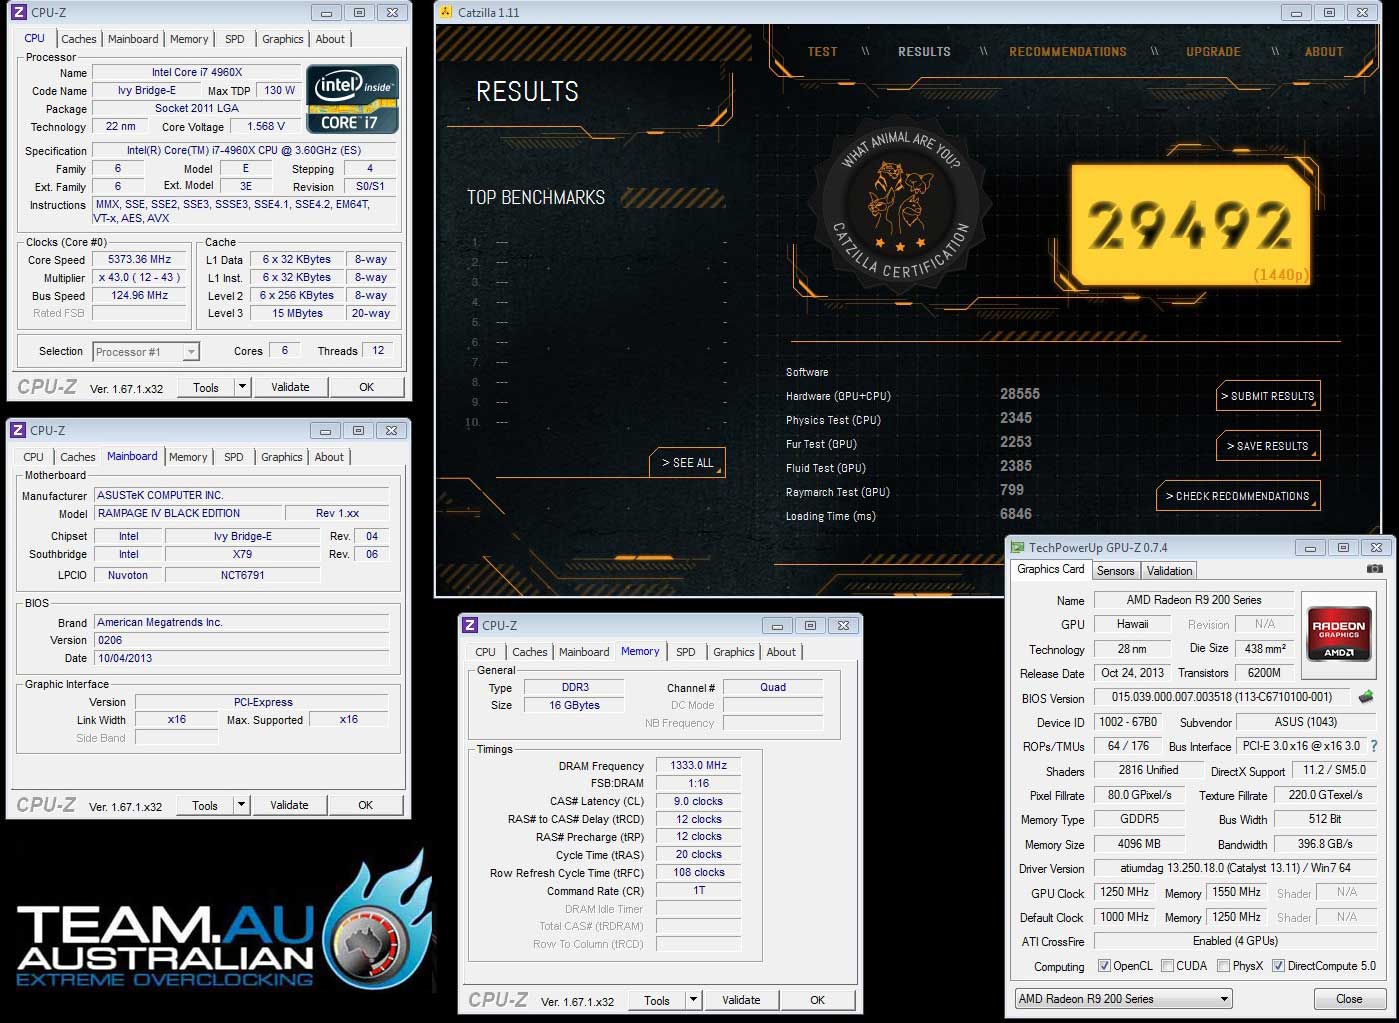Click the Radeon Graphics AMD logo in GPU-Z
The width and height of the screenshot is (1399, 1023).
1338,636
